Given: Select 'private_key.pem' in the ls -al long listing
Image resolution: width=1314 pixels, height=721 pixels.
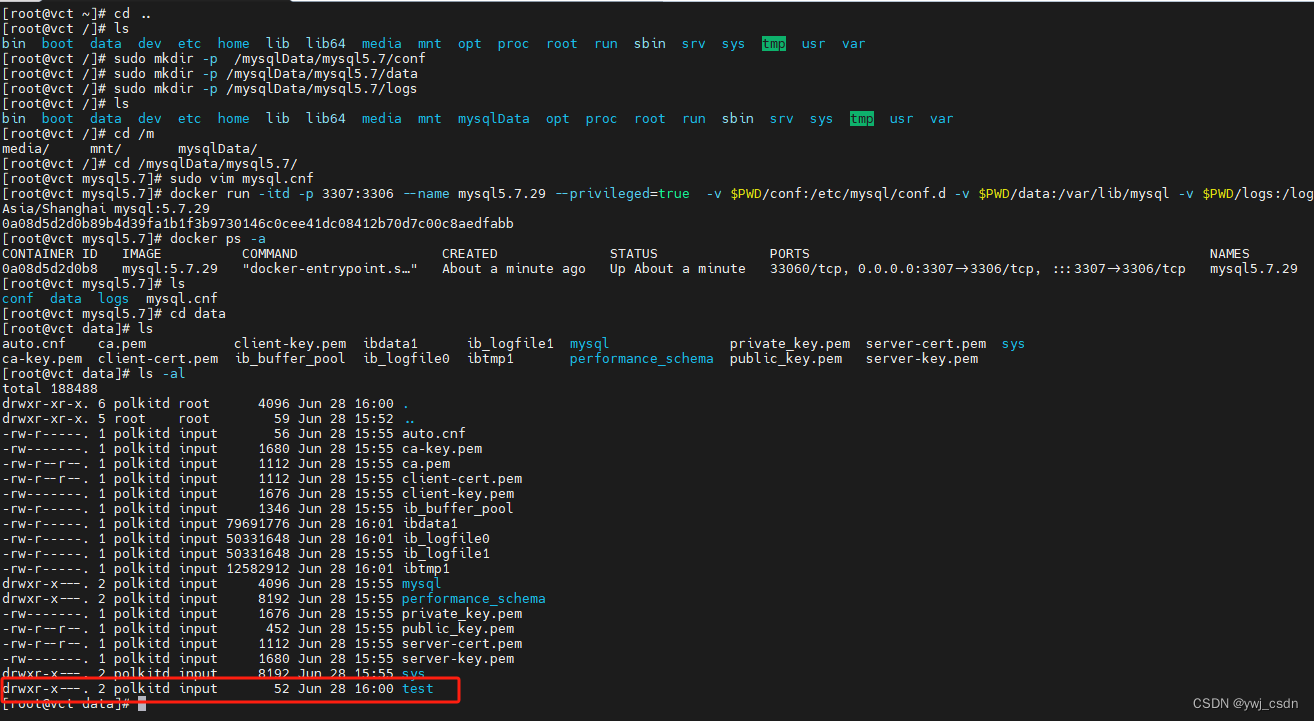Looking at the screenshot, I should [462, 614].
